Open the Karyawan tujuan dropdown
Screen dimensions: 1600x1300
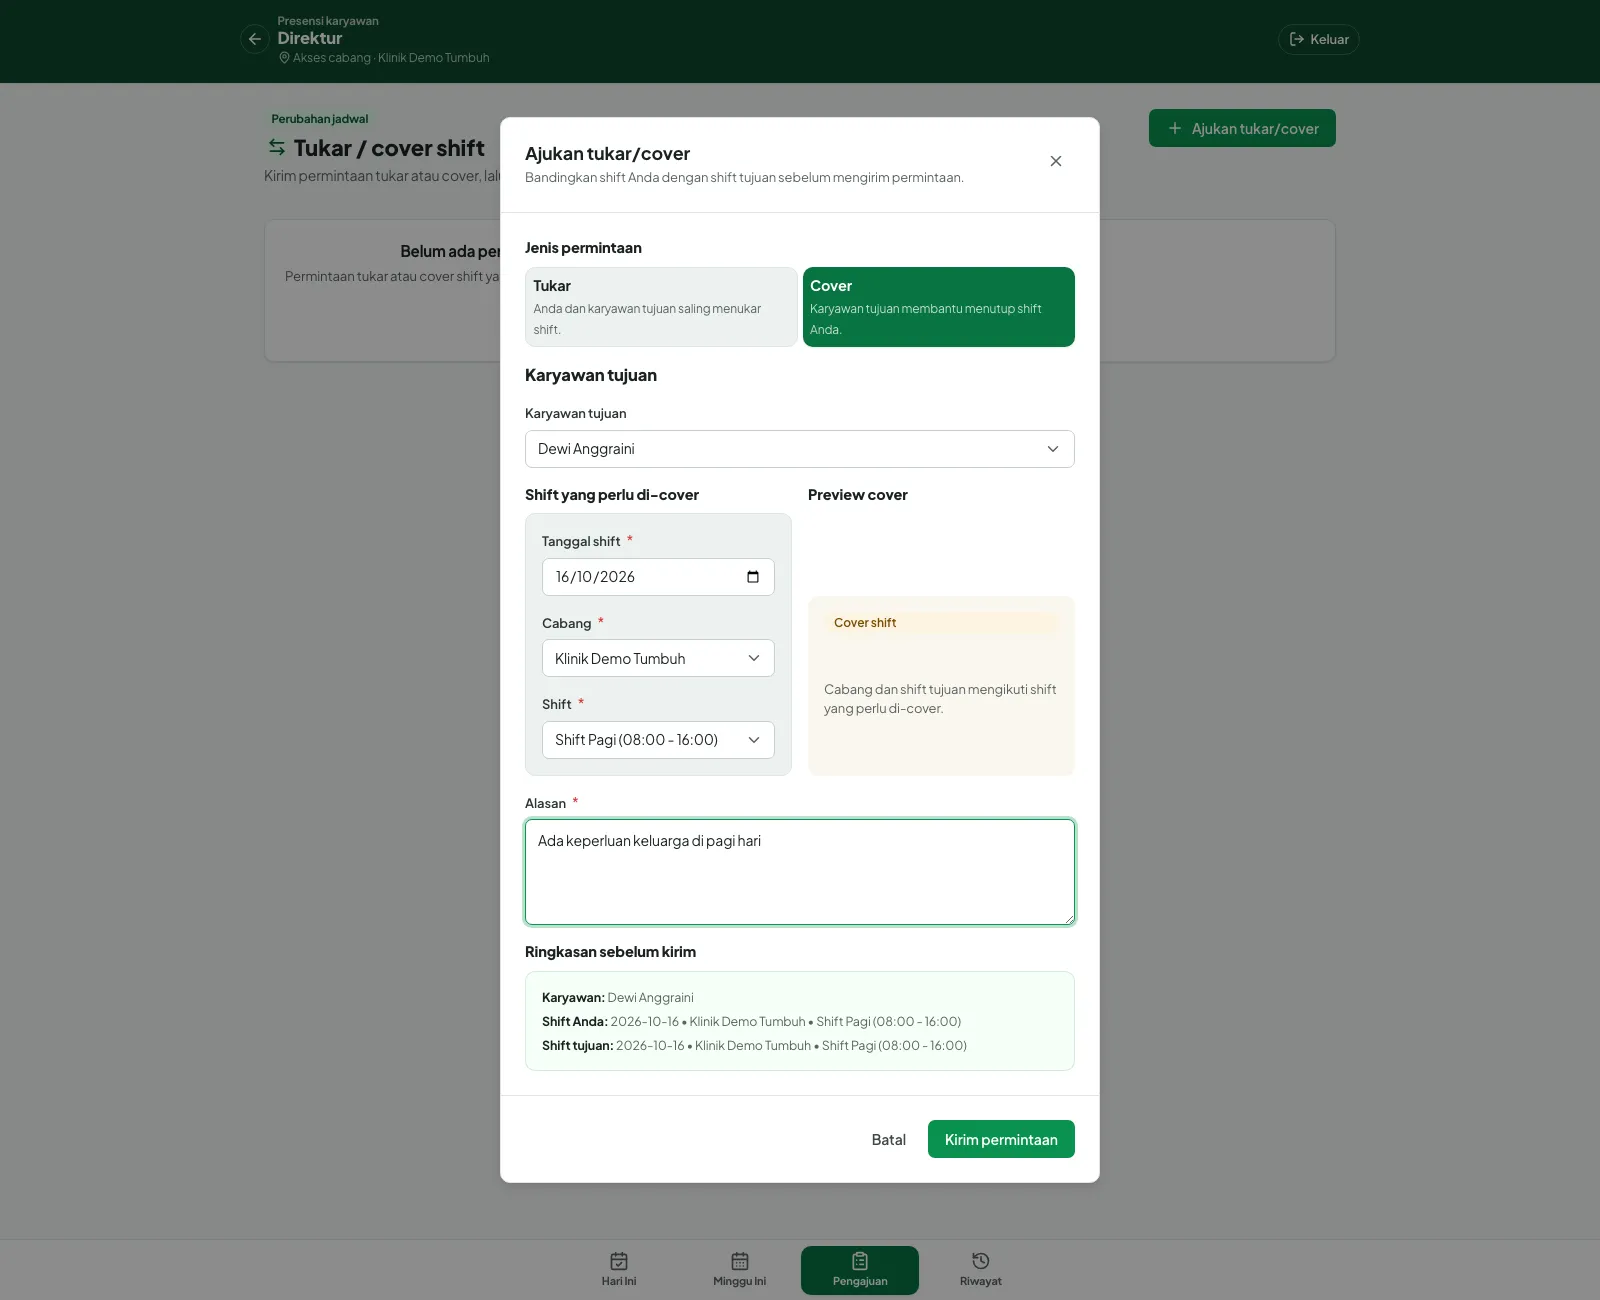tap(800, 449)
